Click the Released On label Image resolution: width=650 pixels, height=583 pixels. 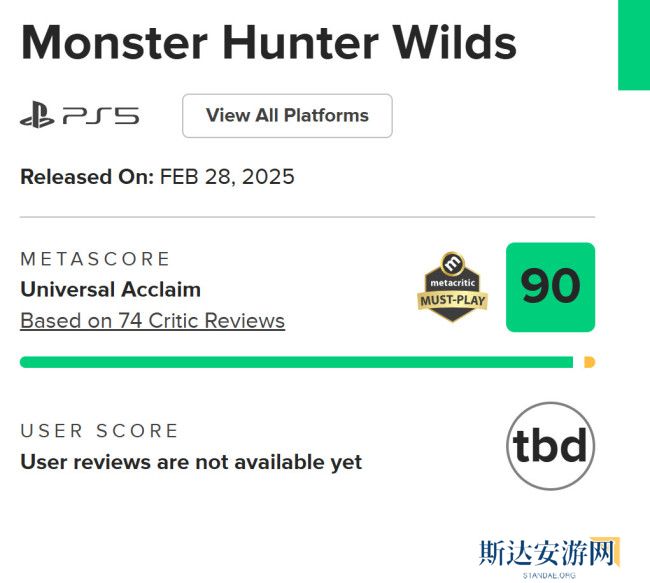[x=87, y=177]
